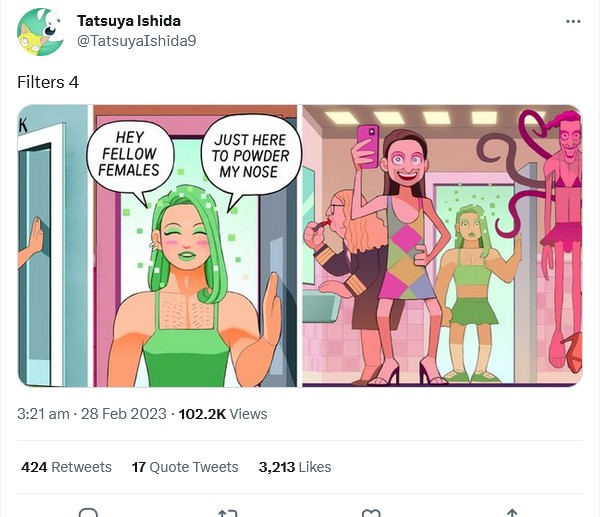Show the 3,213 Likes list
The image size is (614, 517).
[x=295, y=467]
